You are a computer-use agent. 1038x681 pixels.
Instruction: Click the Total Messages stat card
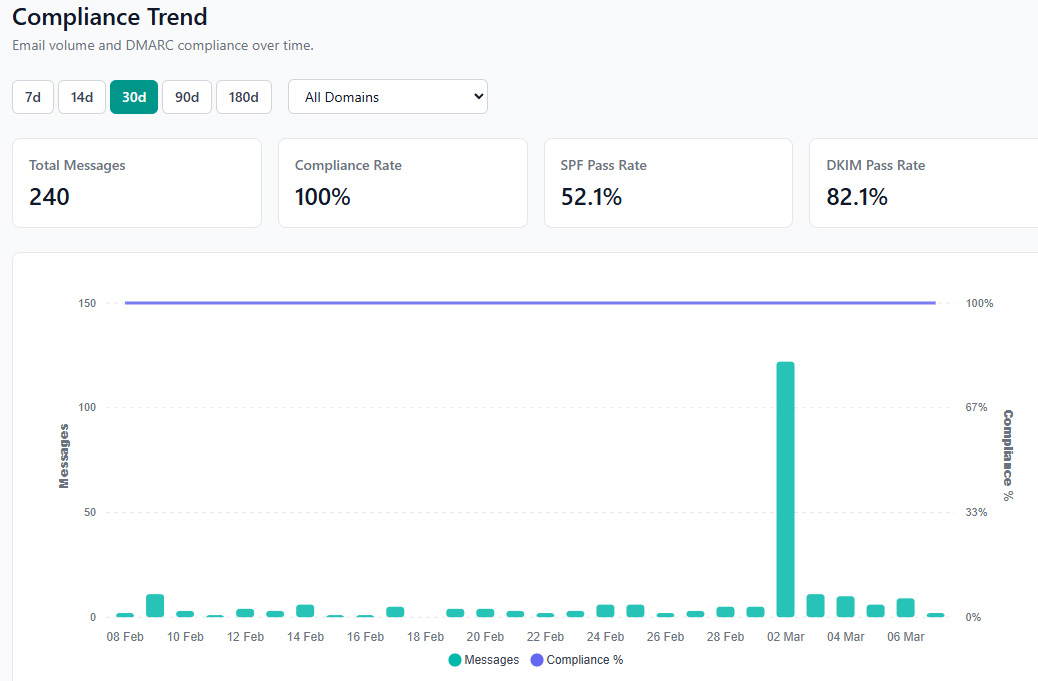tap(137, 183)
